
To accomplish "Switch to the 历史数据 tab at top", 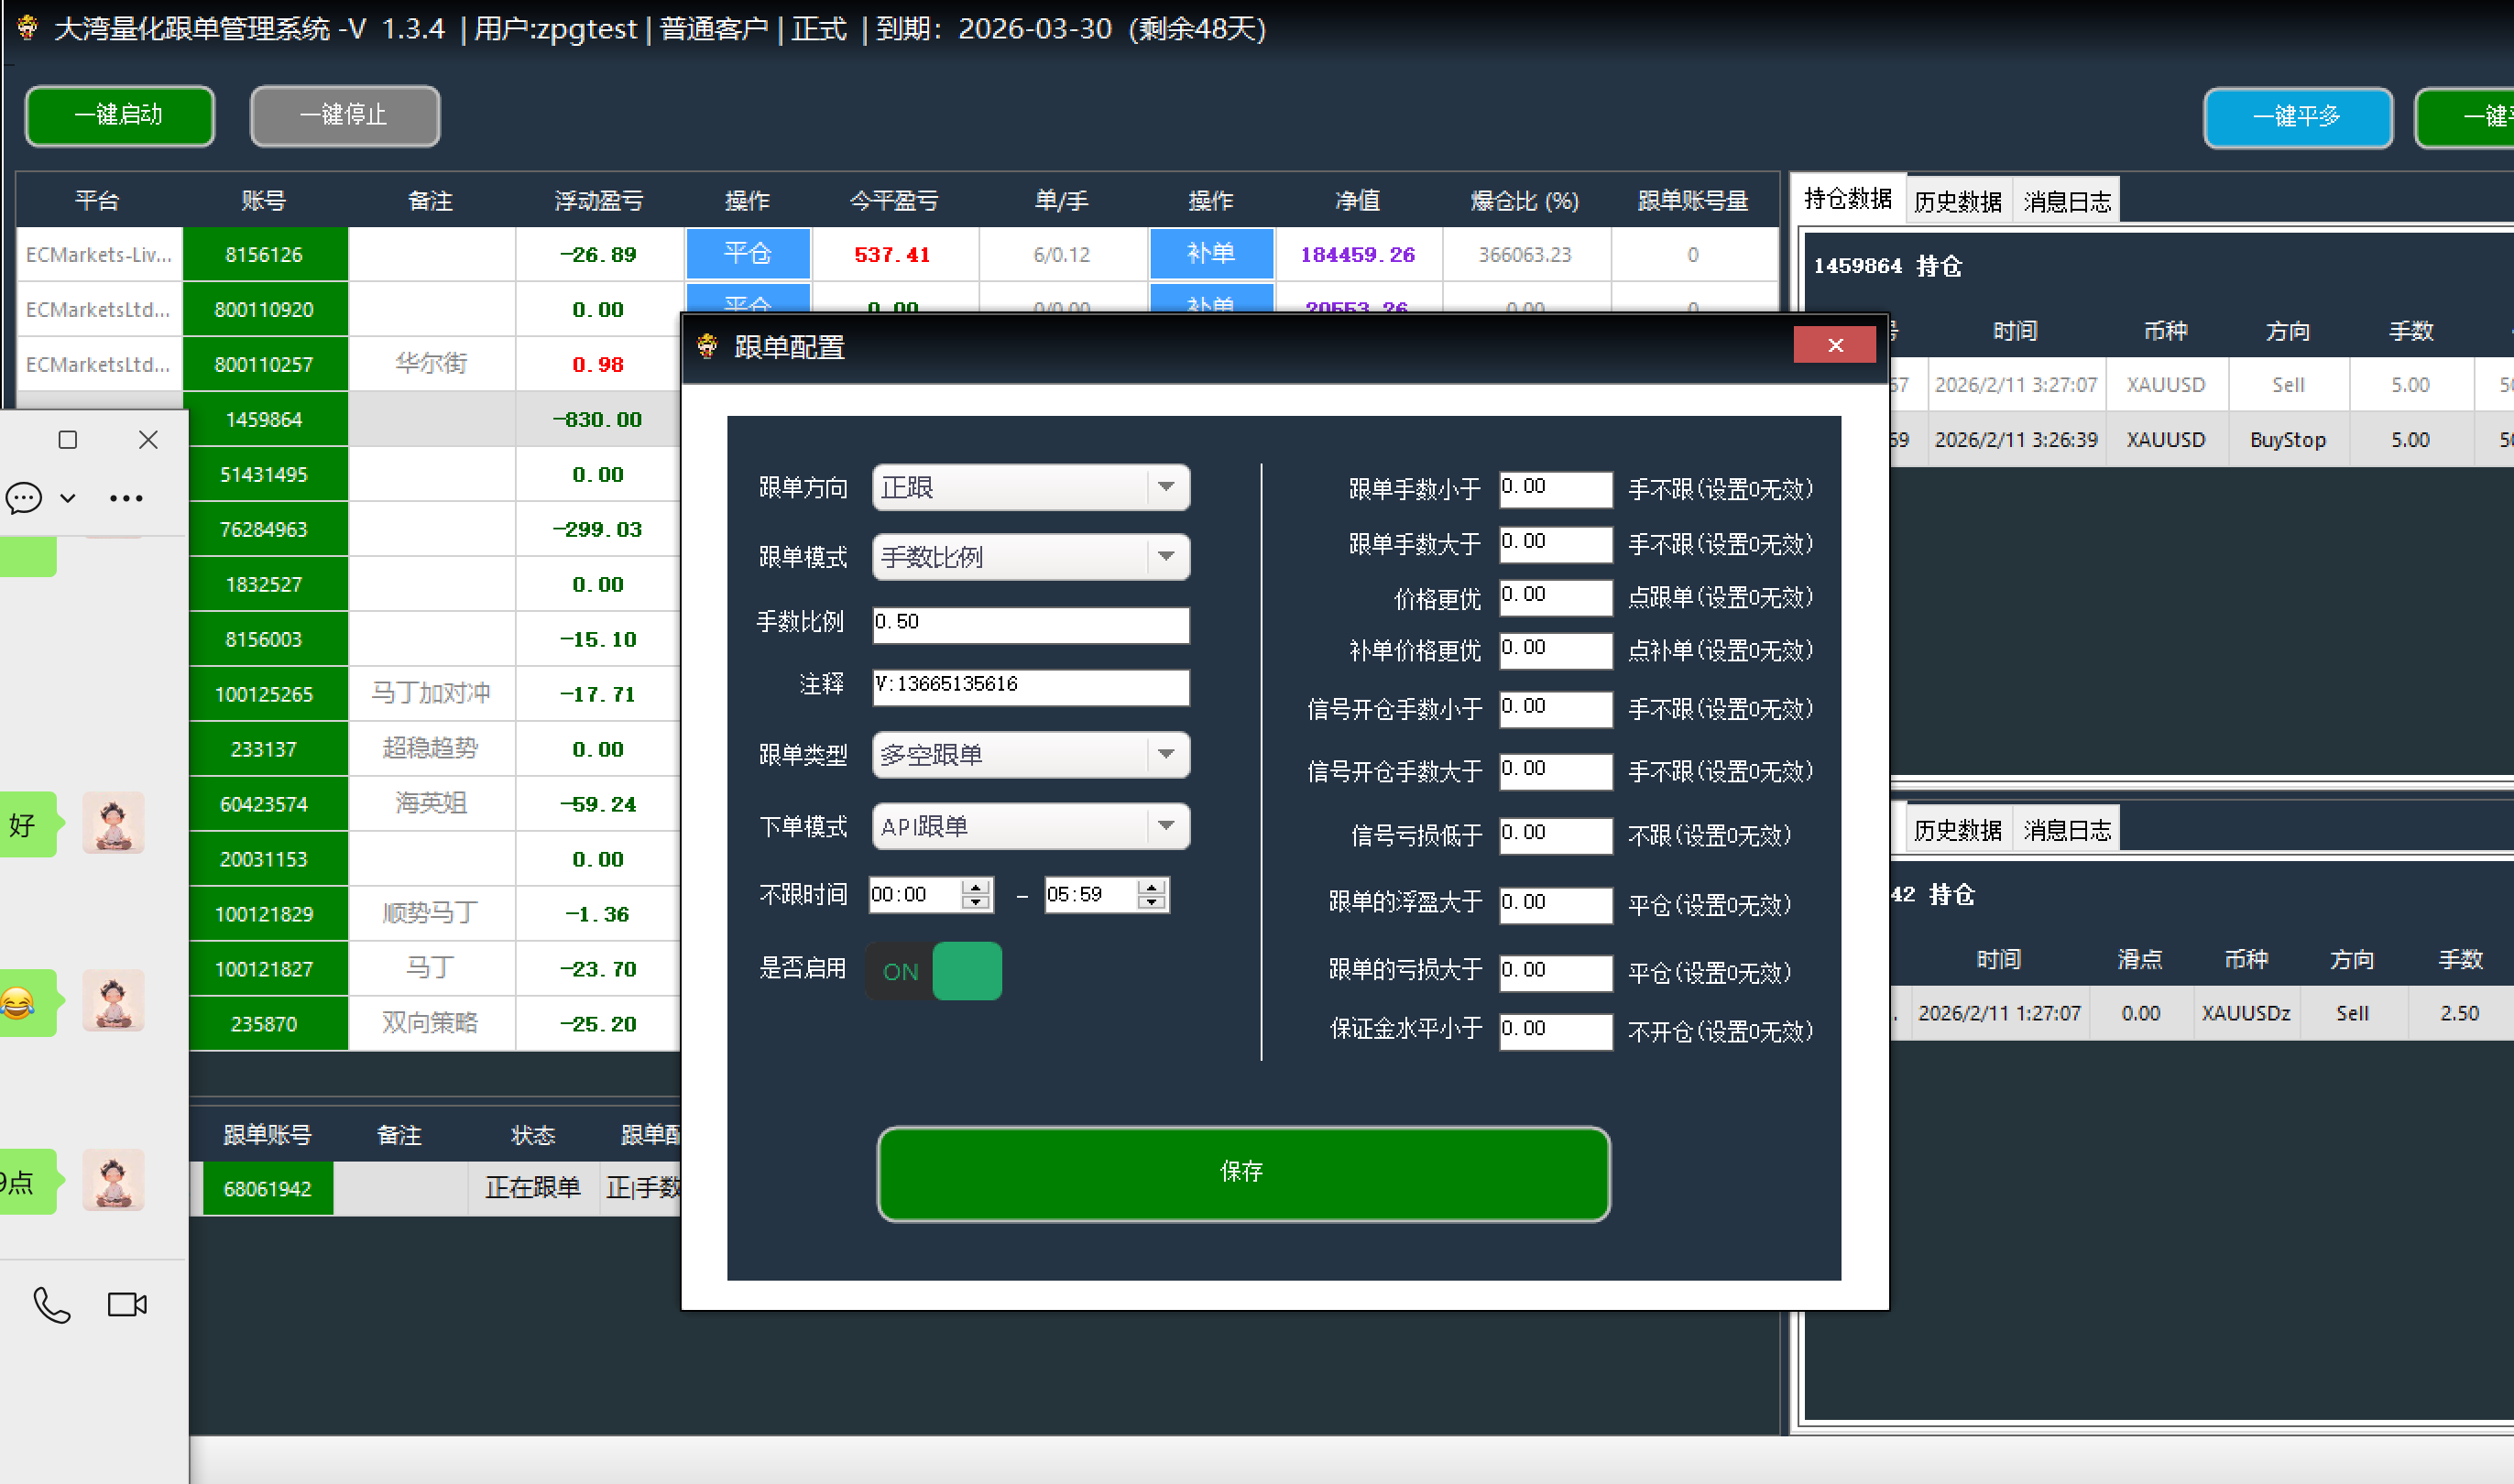I will (x=1957, y=202).
